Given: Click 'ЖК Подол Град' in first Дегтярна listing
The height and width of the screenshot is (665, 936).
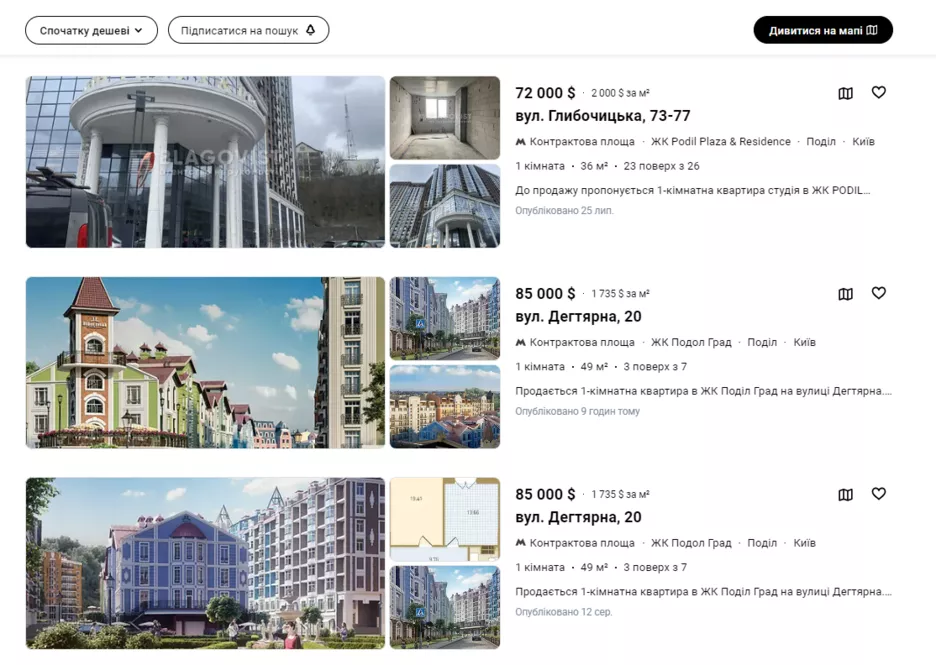Looking at the screenshot, I should tap(691, 343).
